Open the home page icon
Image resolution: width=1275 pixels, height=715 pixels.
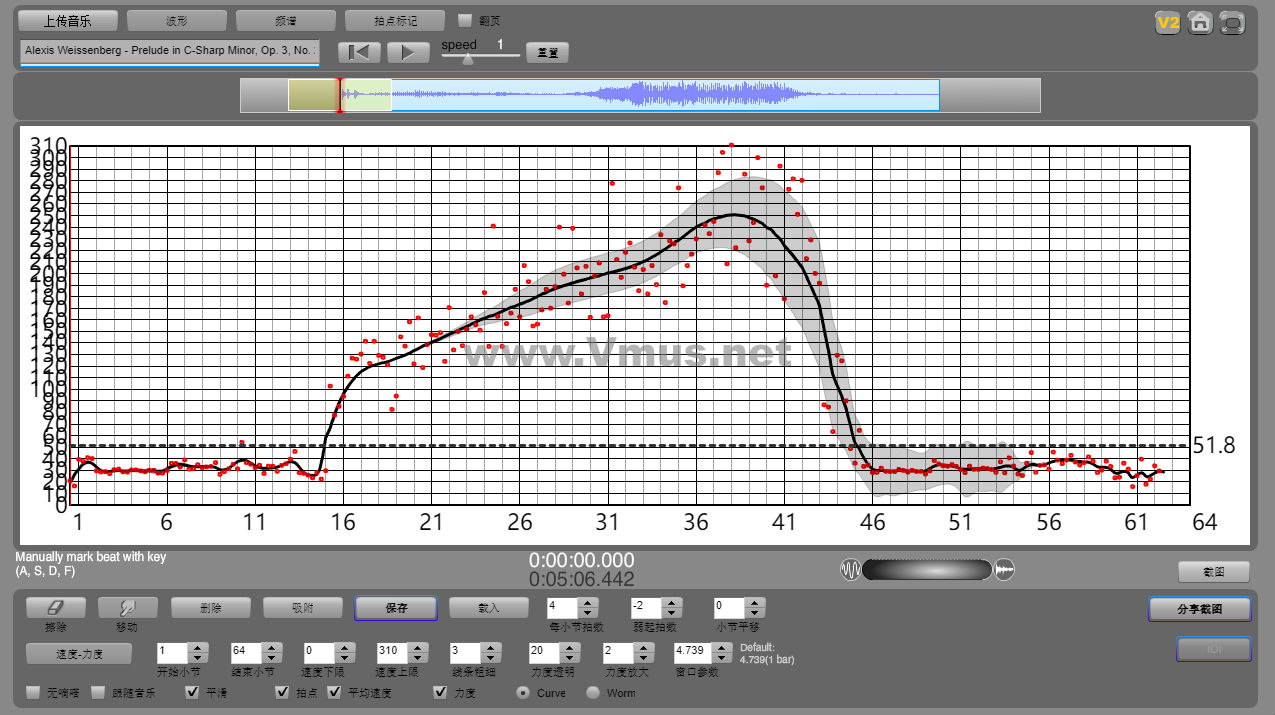coord(1200,22)
